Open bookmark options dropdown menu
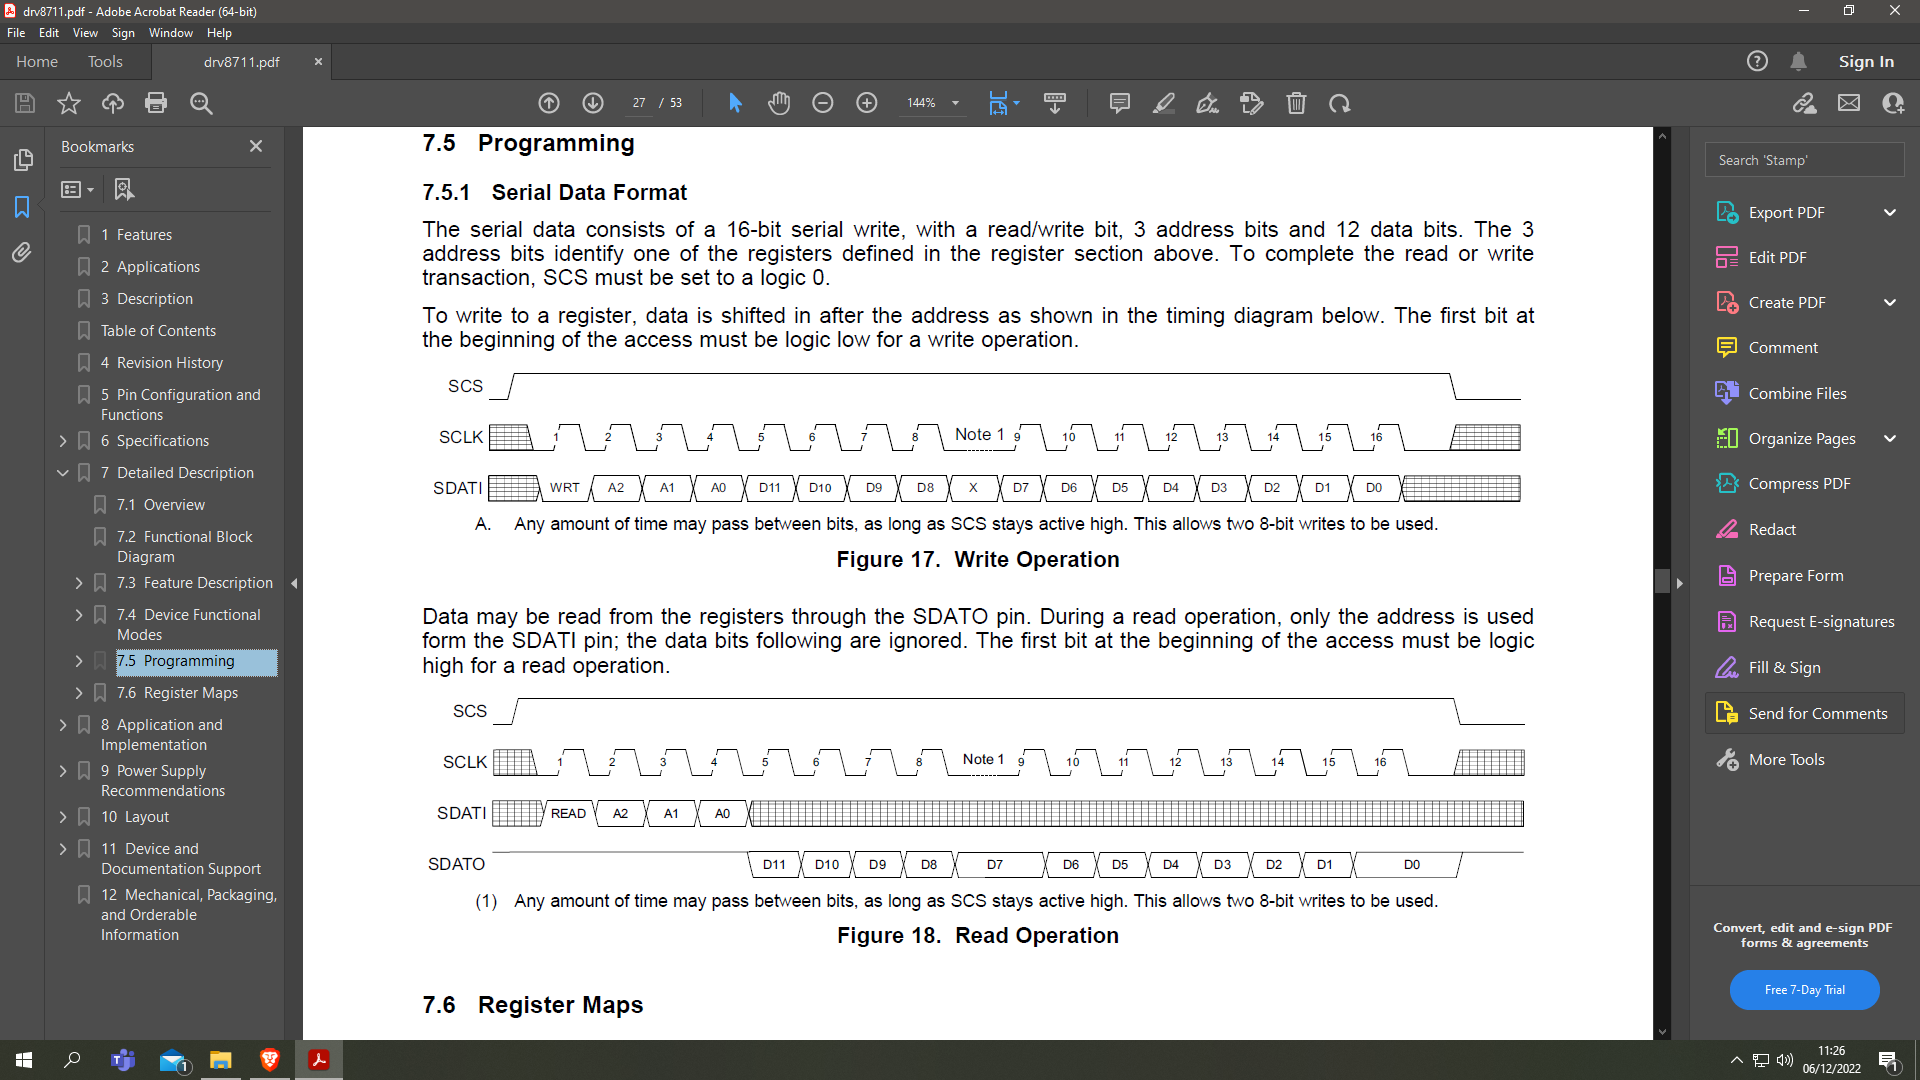Viewport: 1920px width, 1080px height. (x=77, y=189)
